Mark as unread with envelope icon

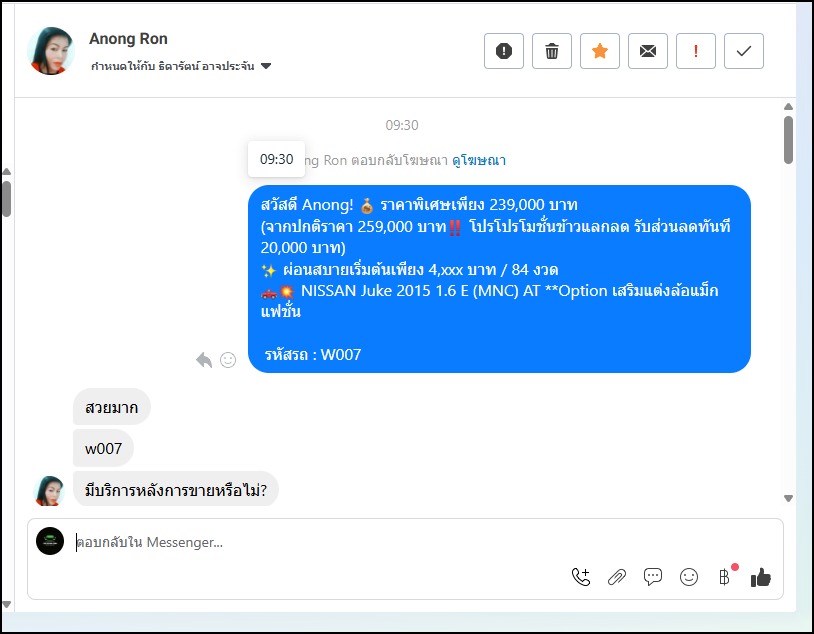click(647, 51)
